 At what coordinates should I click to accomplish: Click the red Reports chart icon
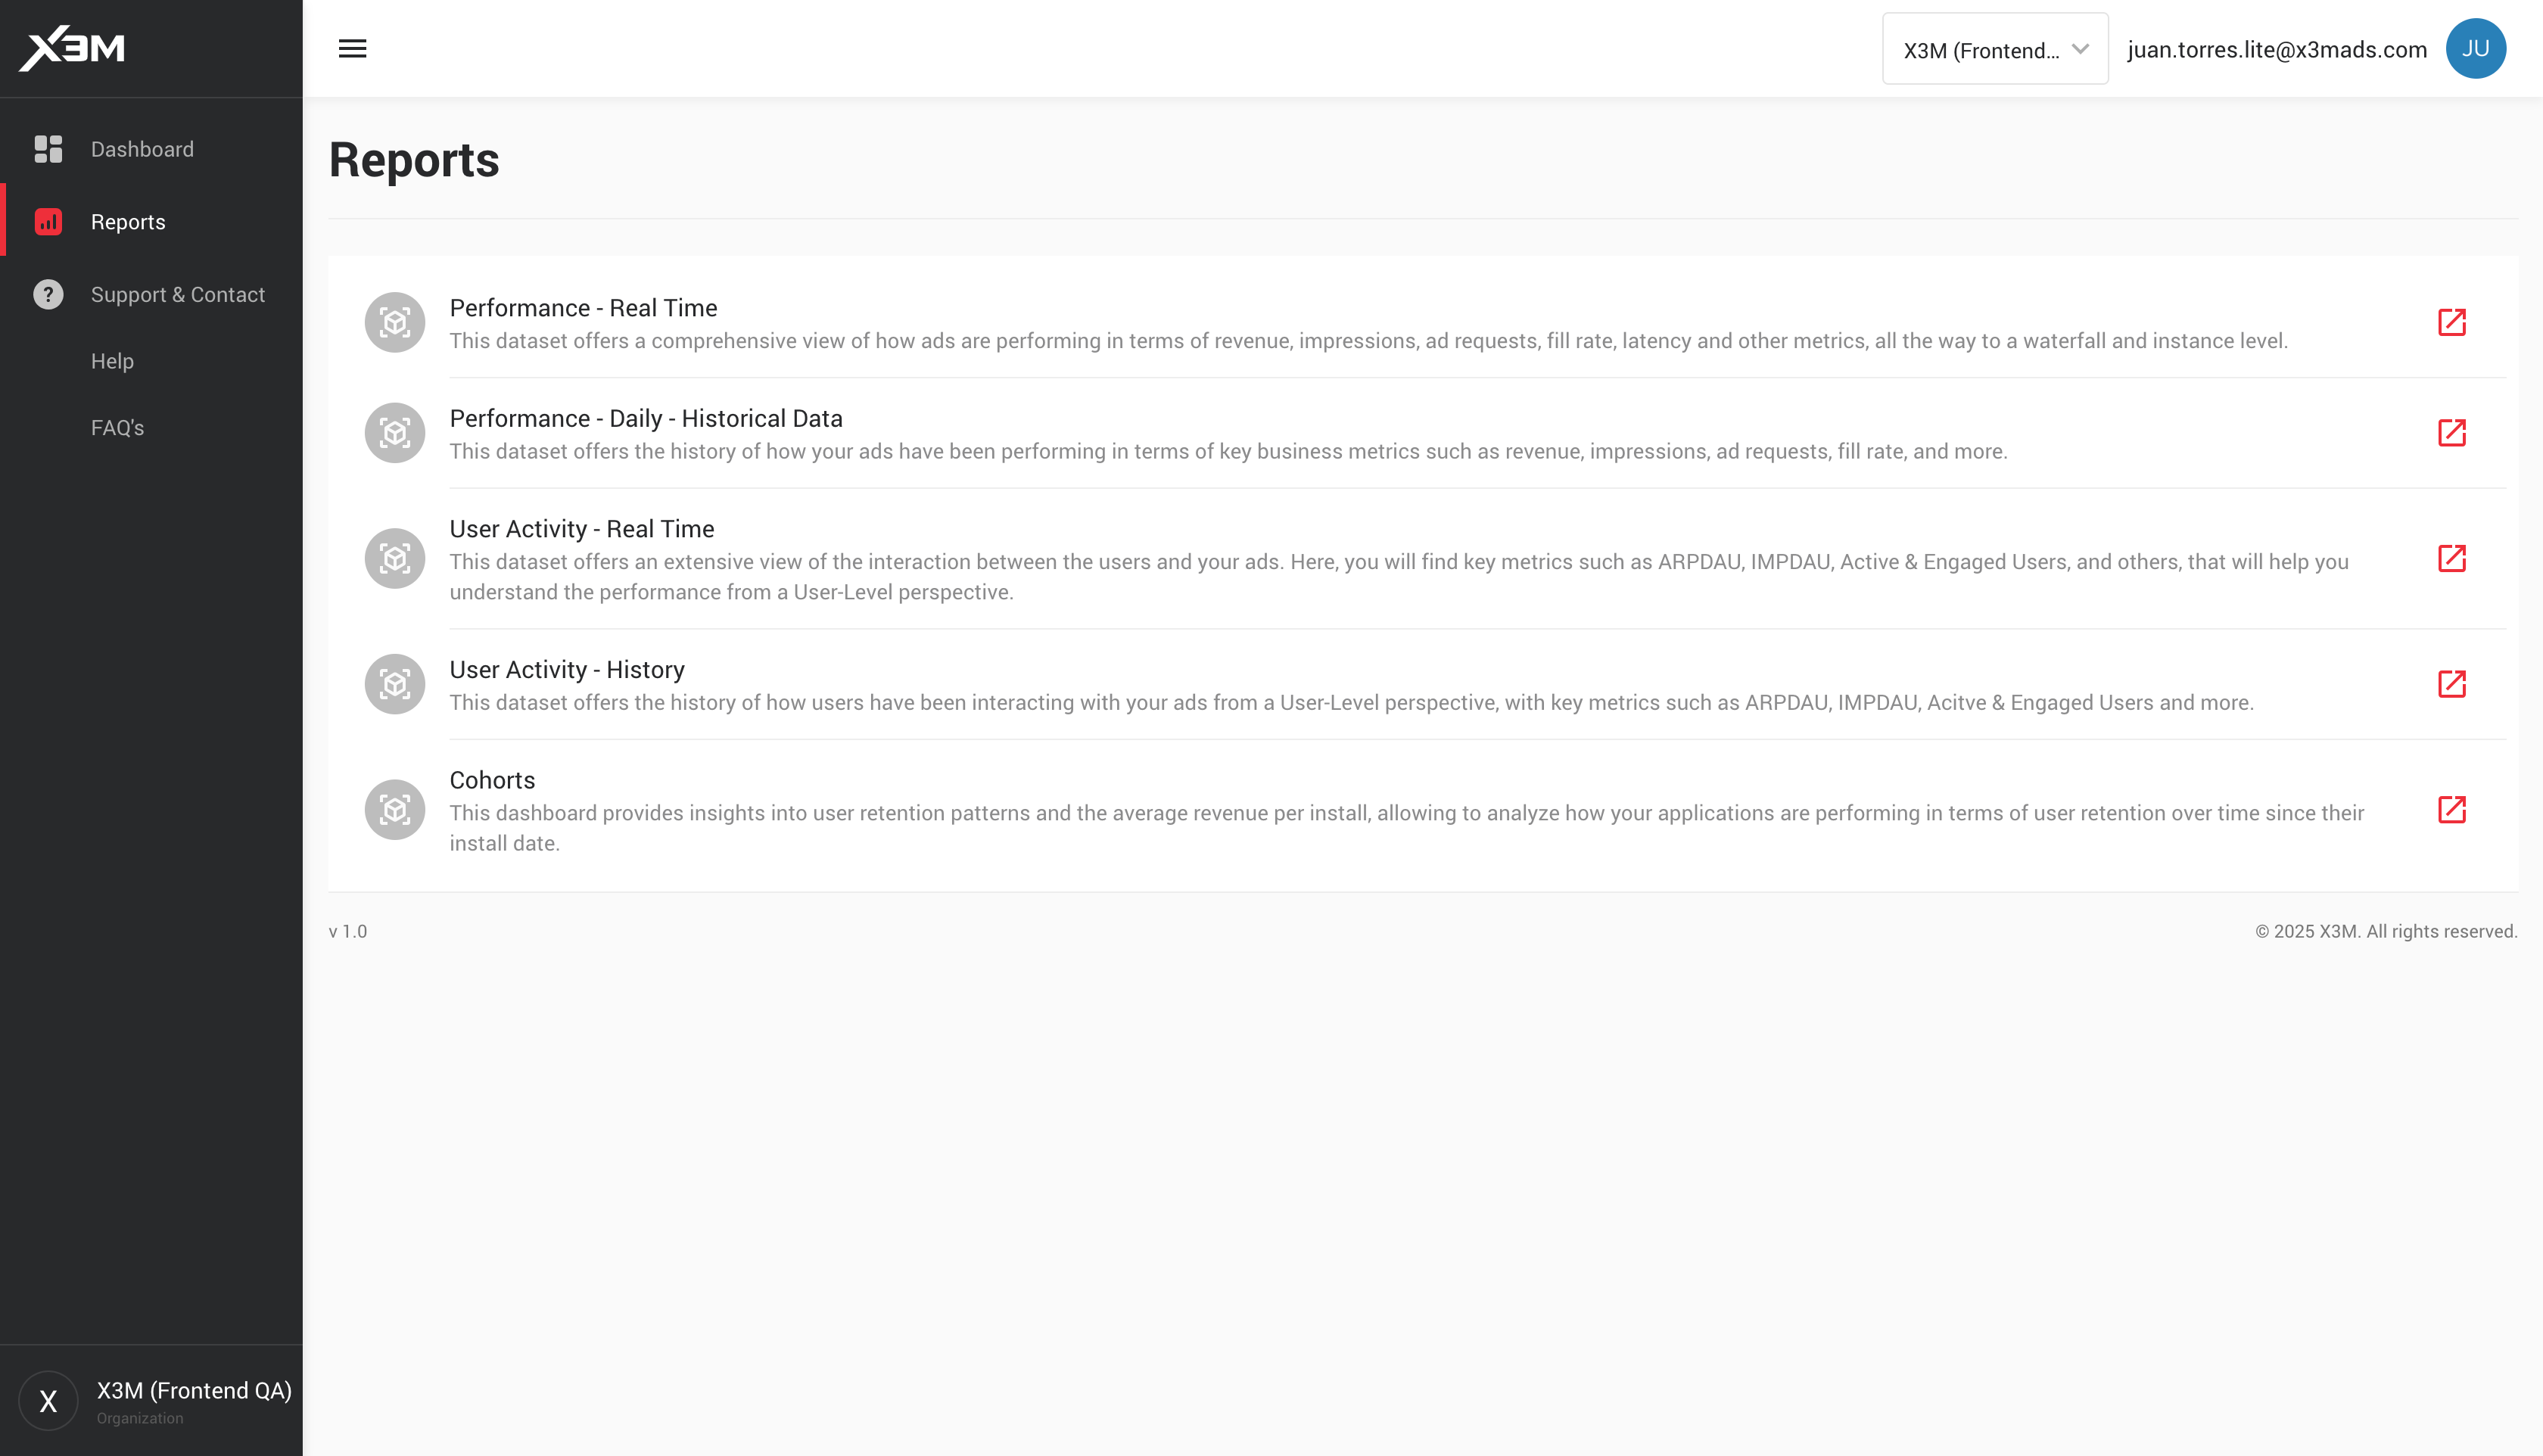(48, 221)
